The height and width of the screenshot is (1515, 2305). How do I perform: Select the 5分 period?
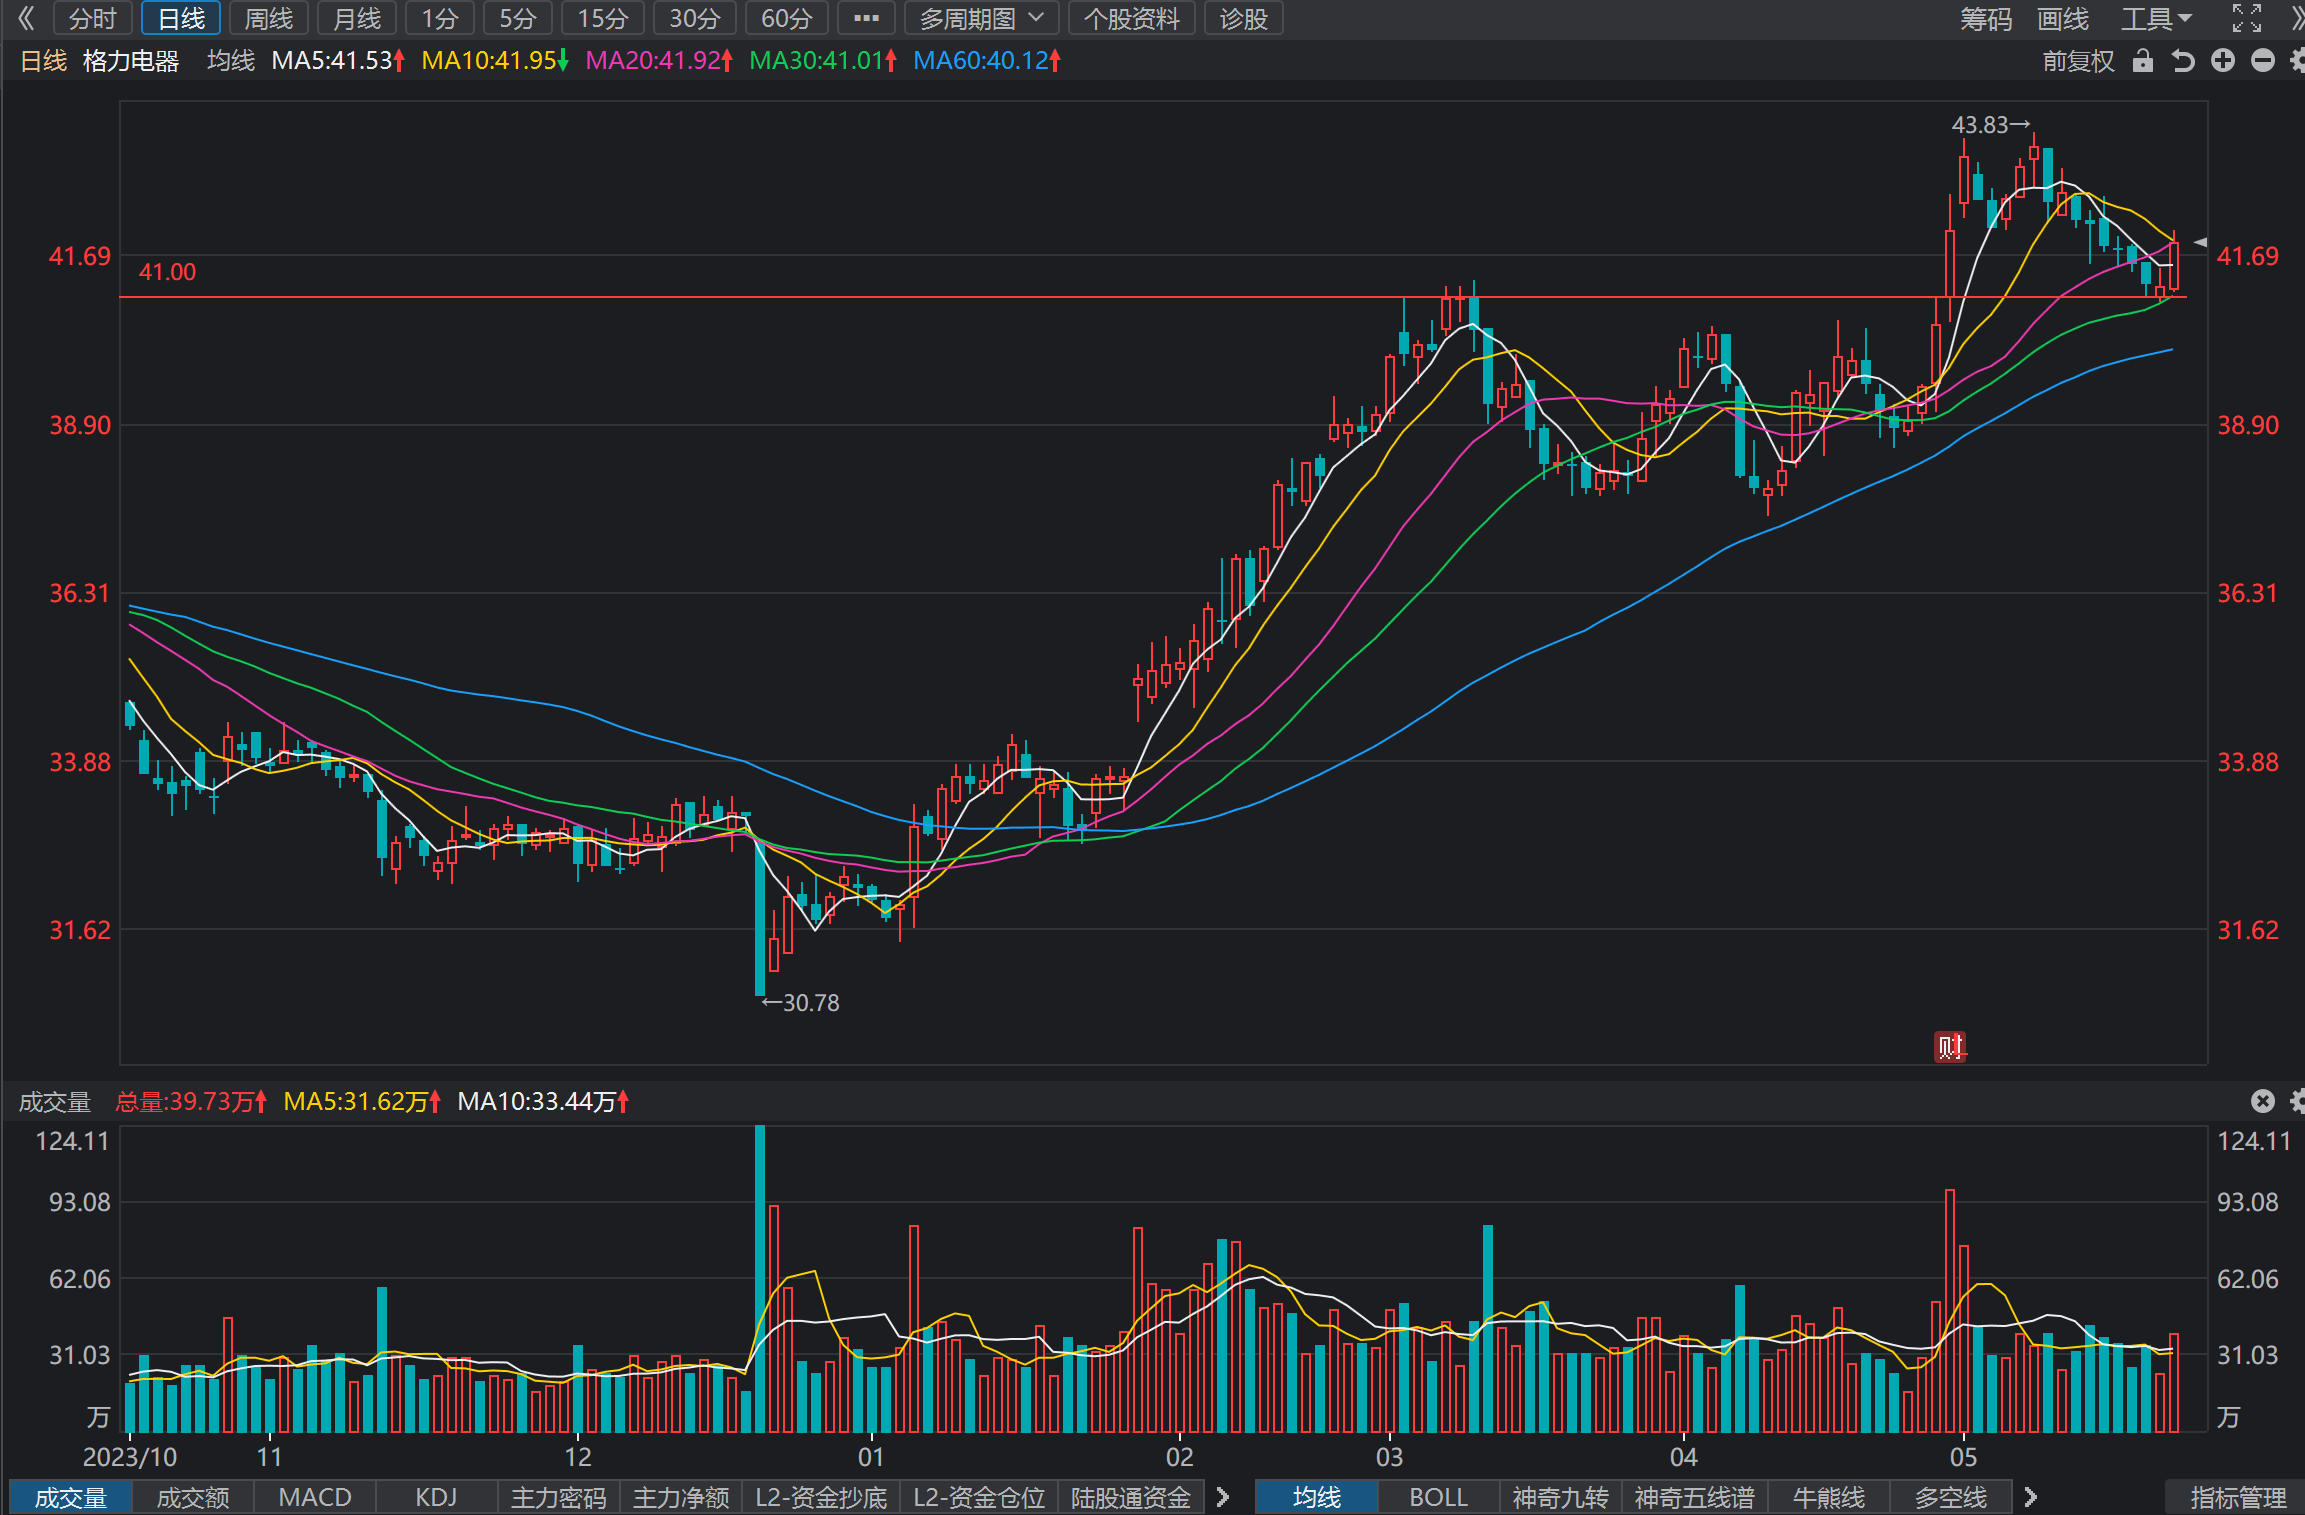[x=518, y=18]
